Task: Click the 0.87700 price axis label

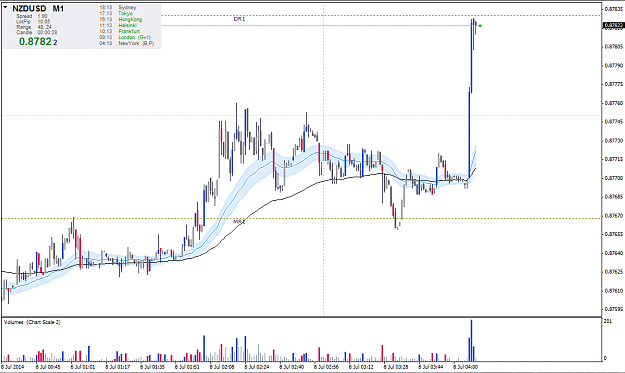Action: pyautogui.click(x=613, y=178)
